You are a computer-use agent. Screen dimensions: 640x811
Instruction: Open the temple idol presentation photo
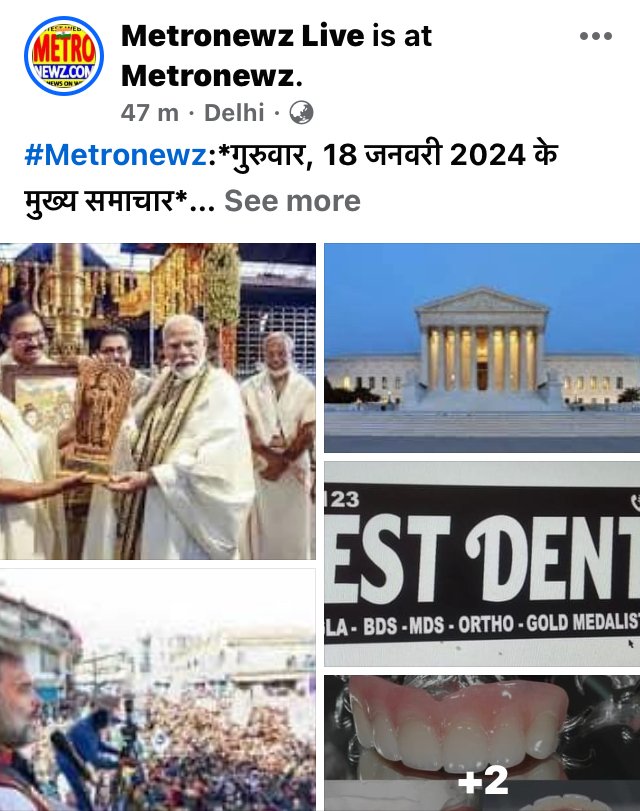[x=158, y=401]
